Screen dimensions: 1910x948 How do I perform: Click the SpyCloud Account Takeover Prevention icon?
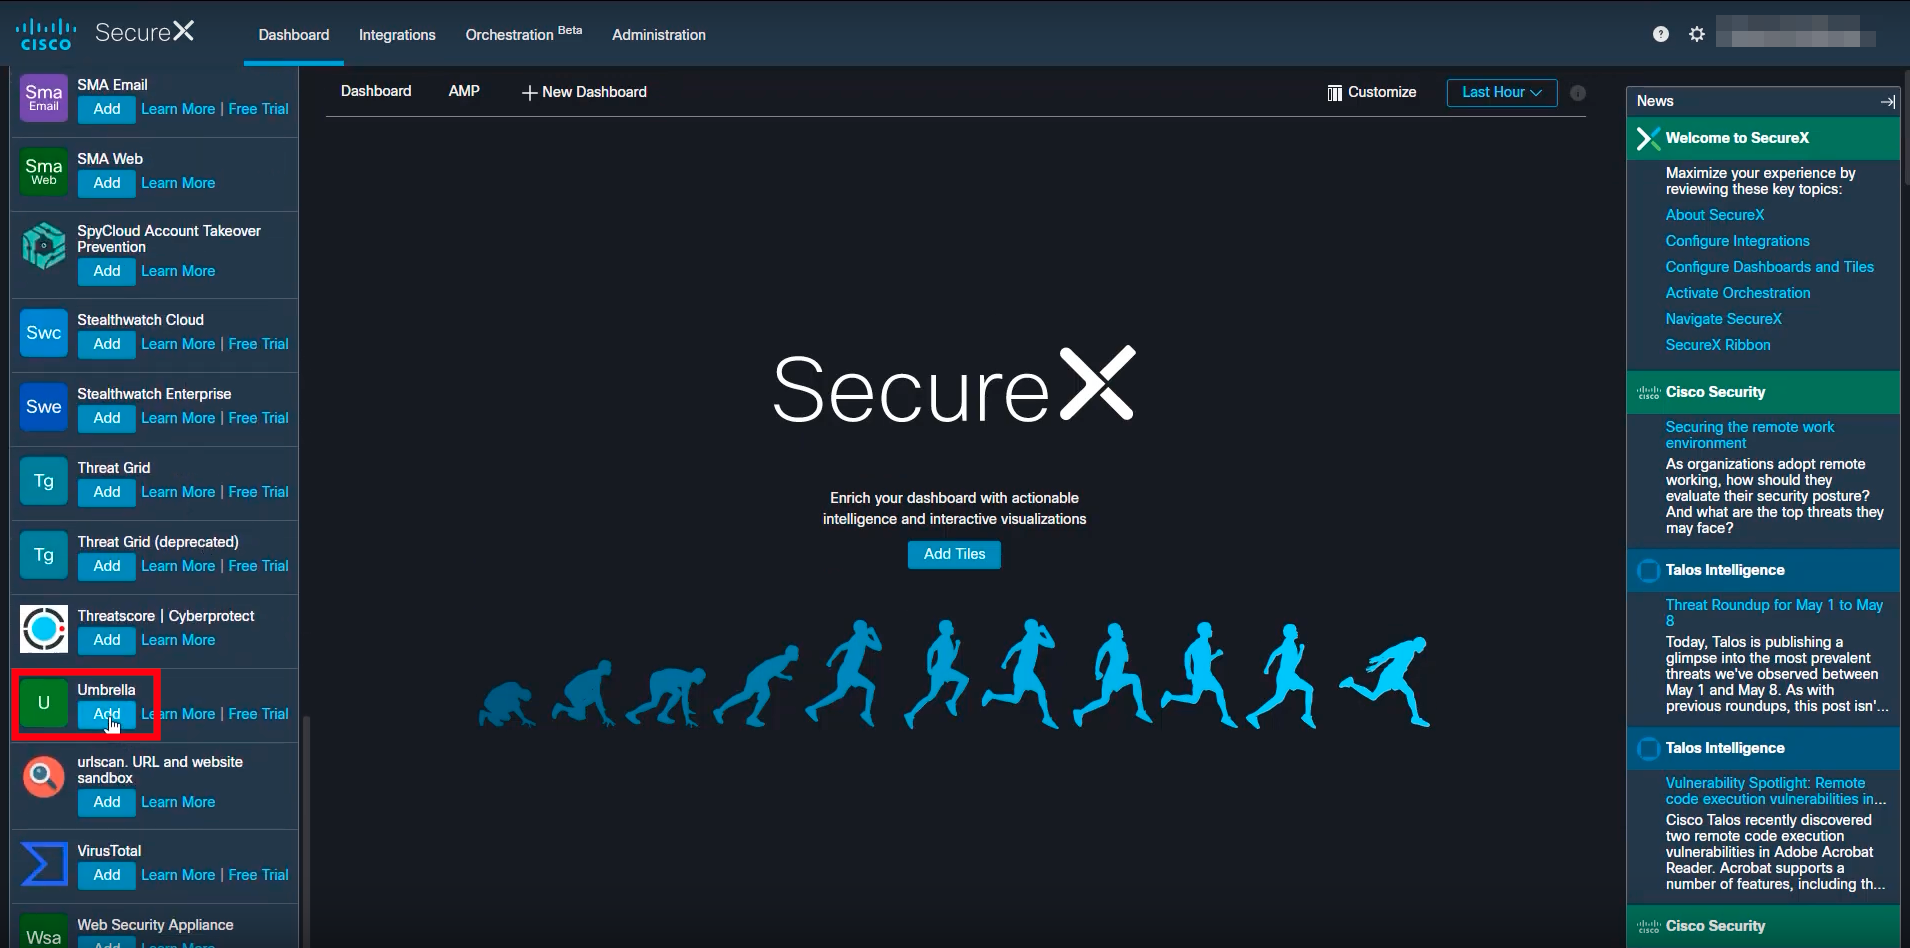click(x=43, y=245)
